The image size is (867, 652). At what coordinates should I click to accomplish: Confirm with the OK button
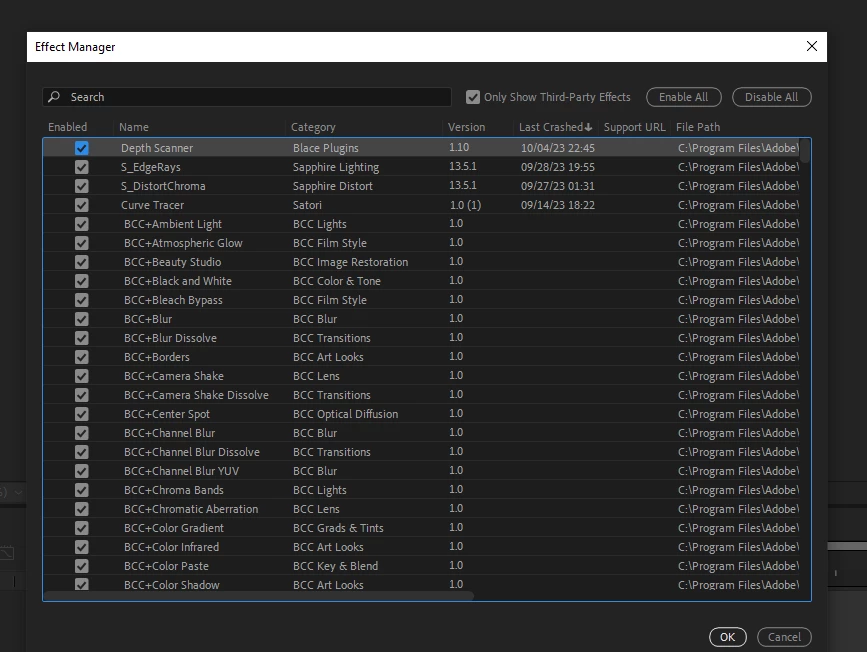(728, 637)
